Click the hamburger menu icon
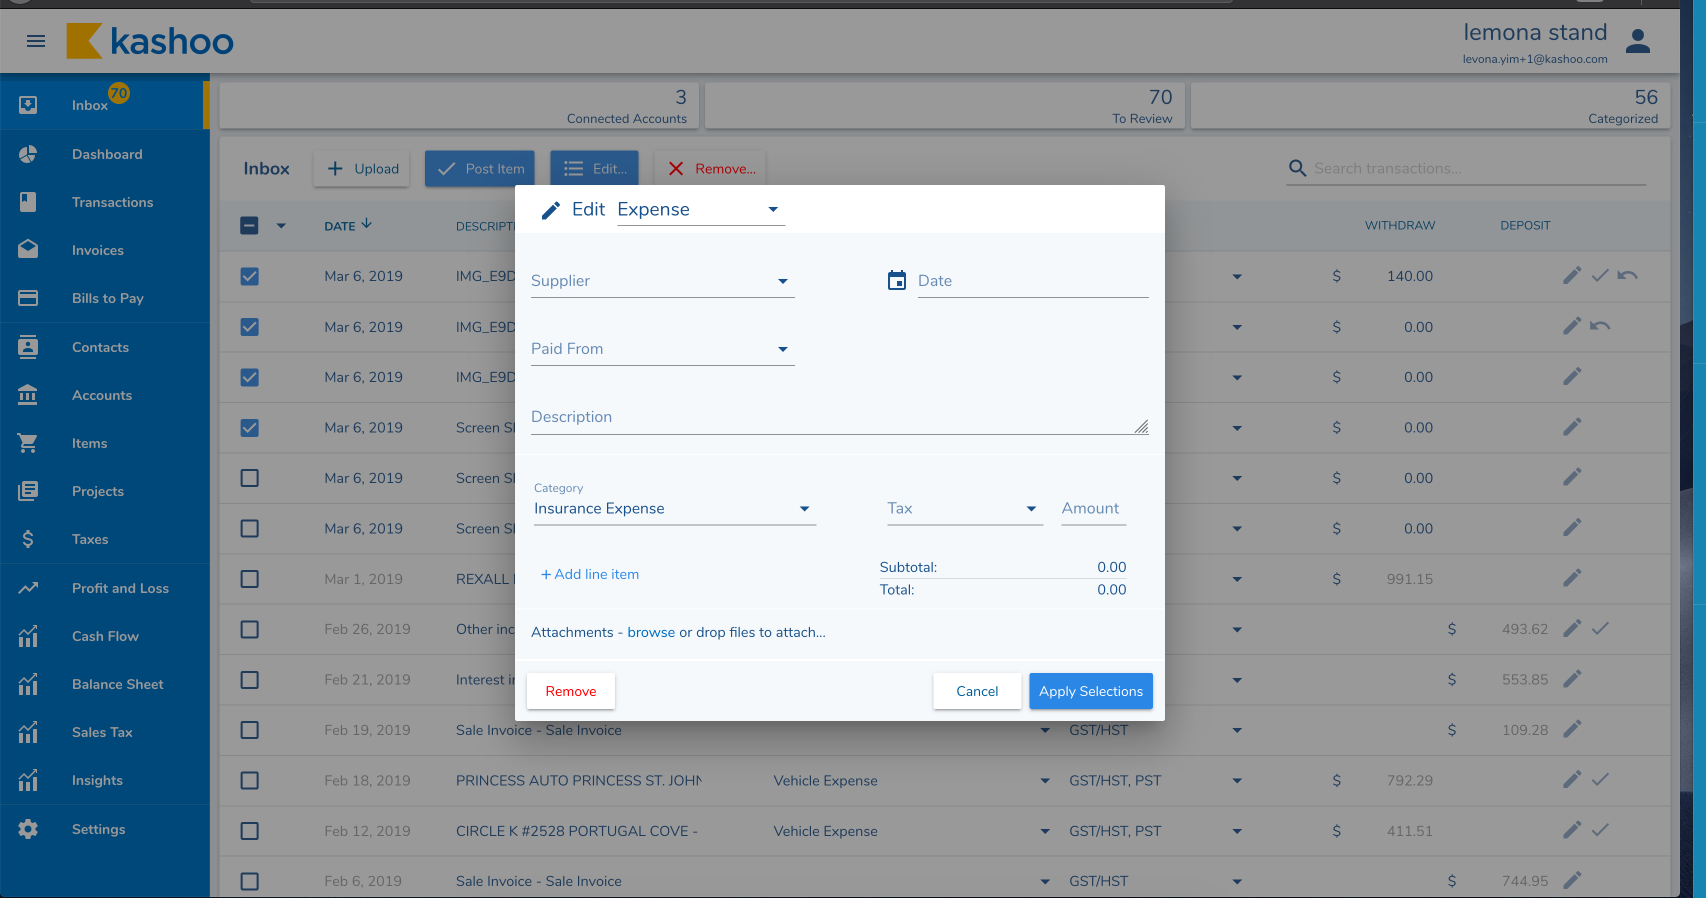 (36, 41)
